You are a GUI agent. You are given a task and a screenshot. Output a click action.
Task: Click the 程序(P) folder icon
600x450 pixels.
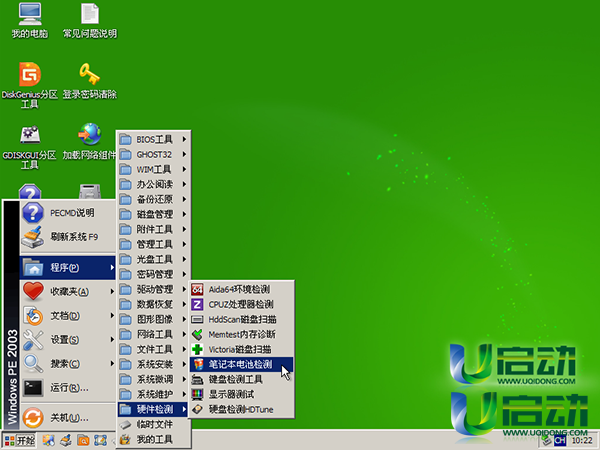33,267
